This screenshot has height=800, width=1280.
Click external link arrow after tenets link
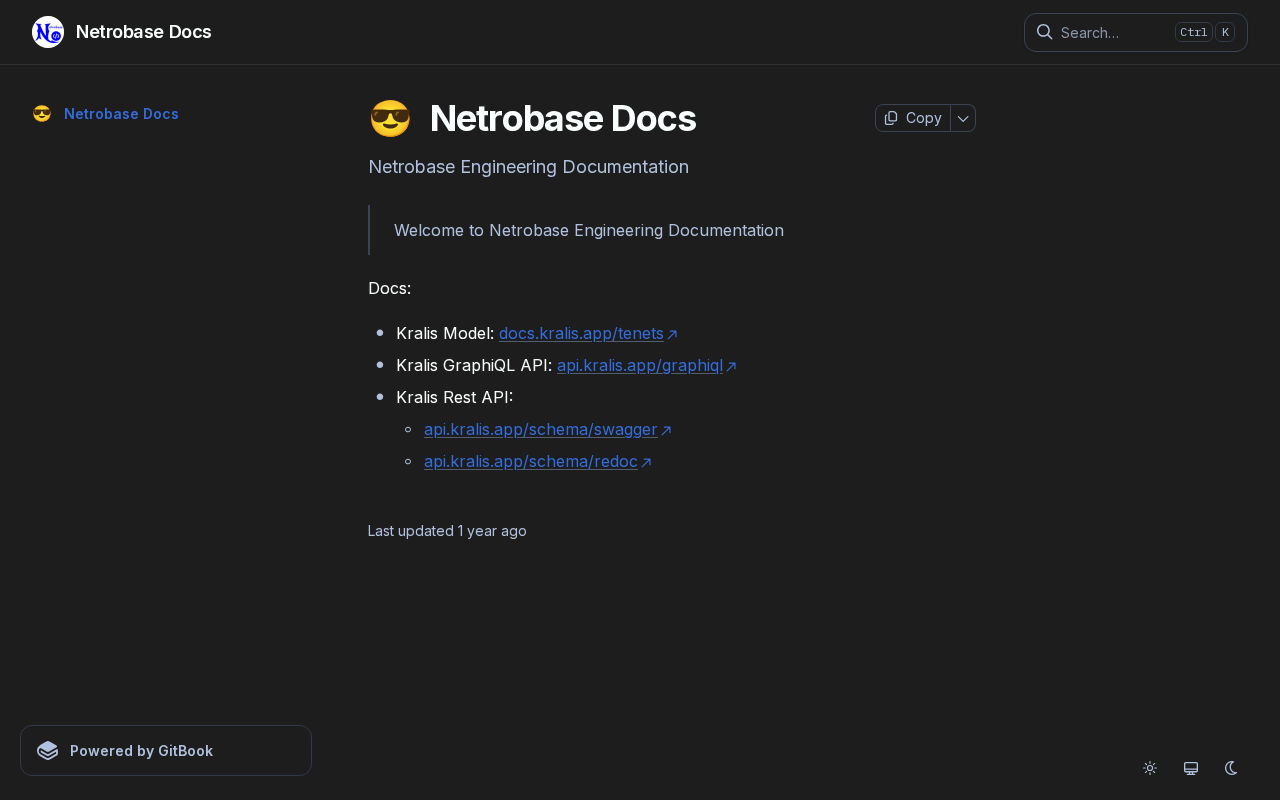[672, 334]
